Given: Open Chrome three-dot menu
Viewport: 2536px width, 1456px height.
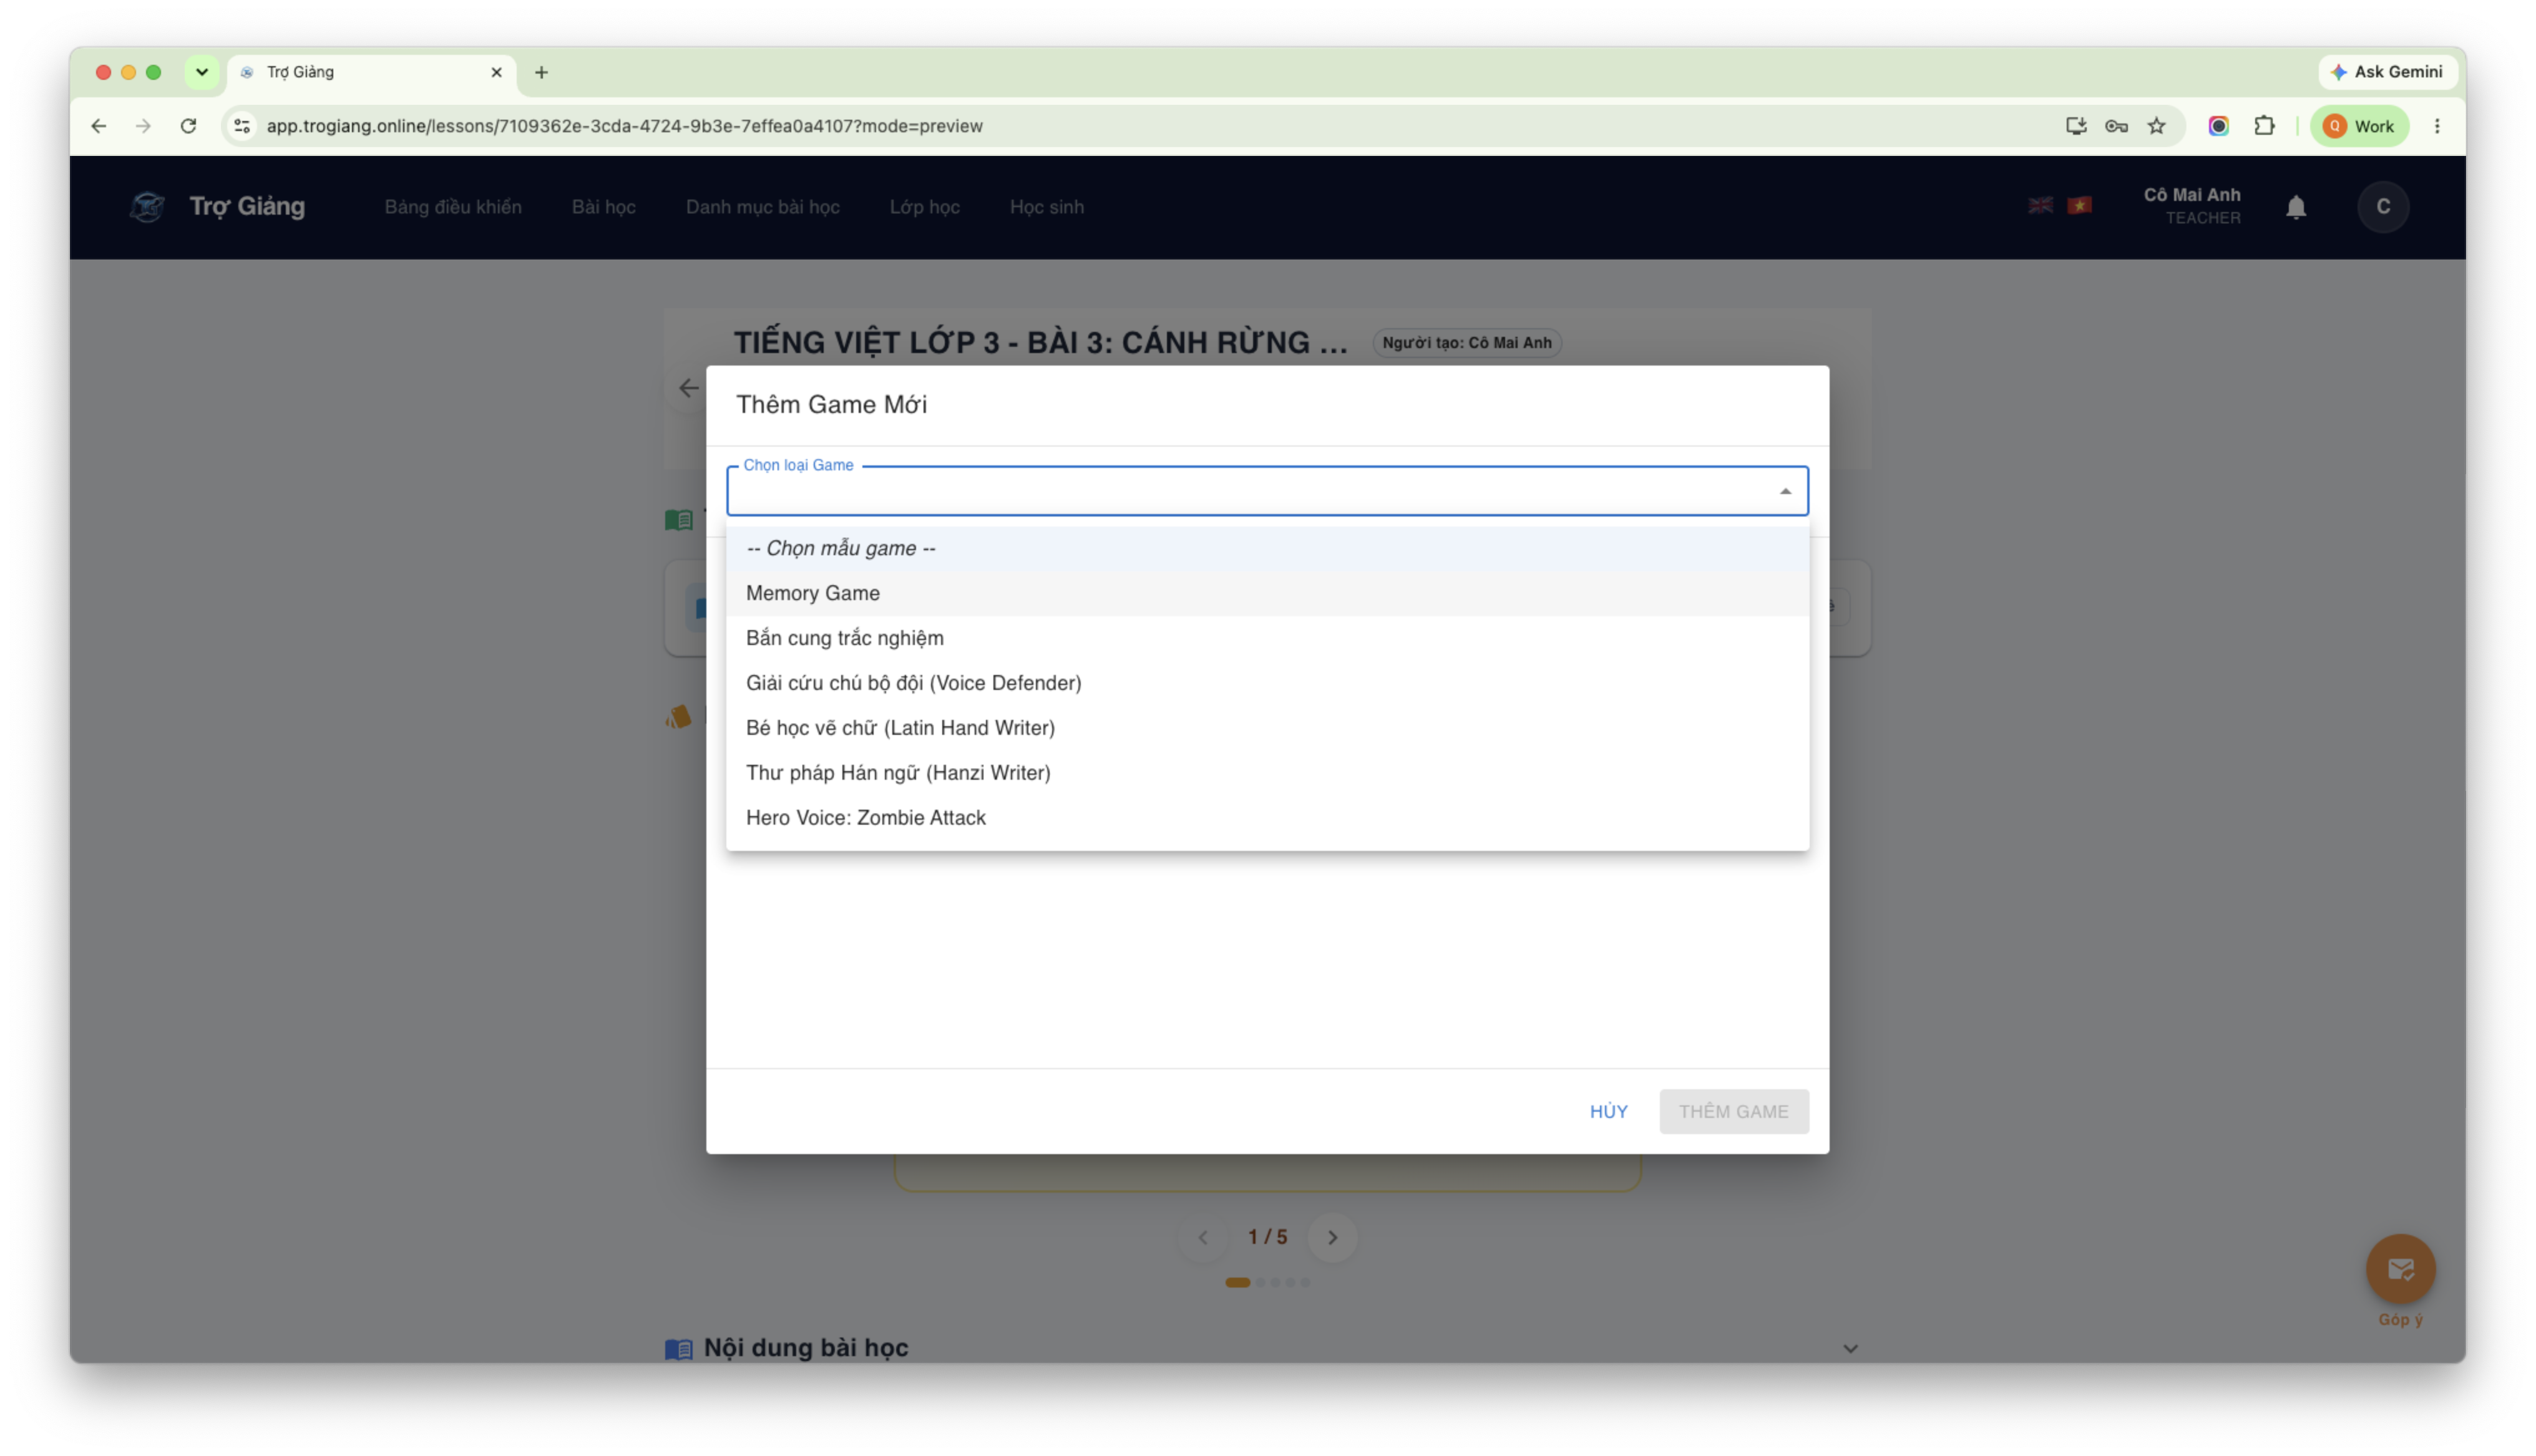Looking at the screenshot, I should [x=2437, y=126].
